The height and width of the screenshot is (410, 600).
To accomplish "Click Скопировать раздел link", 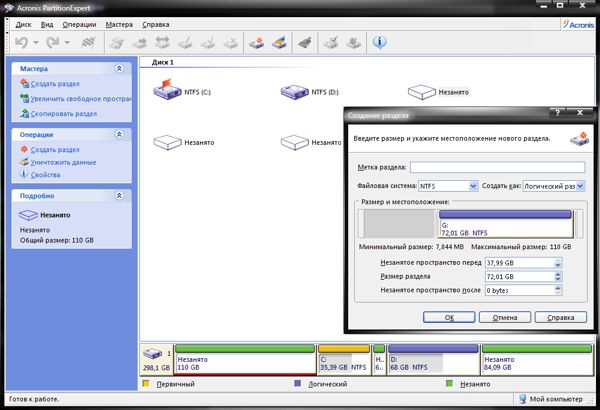I will pos(64,114).
